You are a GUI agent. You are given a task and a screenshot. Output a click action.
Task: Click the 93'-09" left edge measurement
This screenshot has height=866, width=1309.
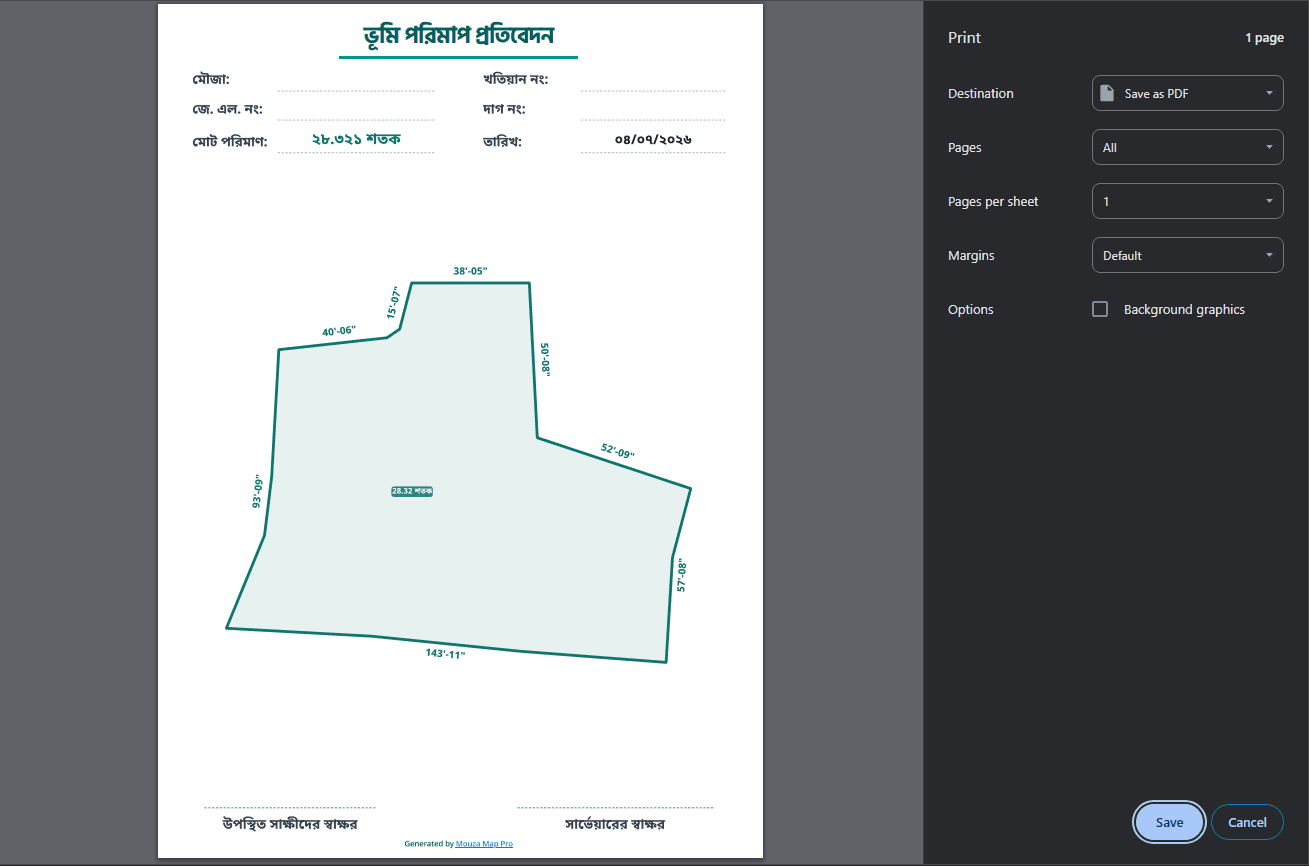pyautogui.click(x=257, y=491)
